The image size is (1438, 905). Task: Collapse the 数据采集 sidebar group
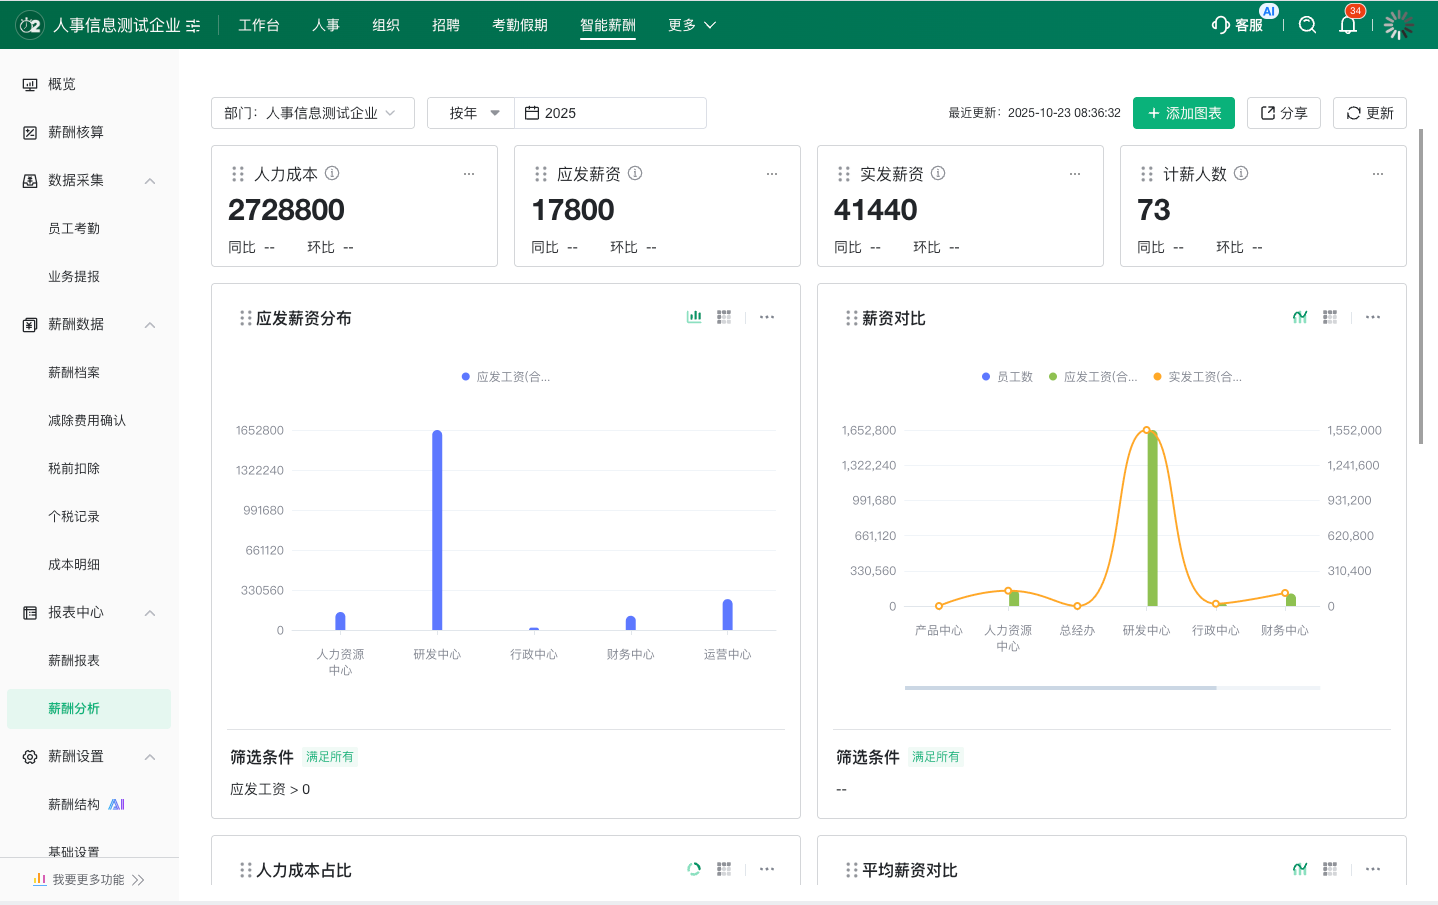coord(150,181)
